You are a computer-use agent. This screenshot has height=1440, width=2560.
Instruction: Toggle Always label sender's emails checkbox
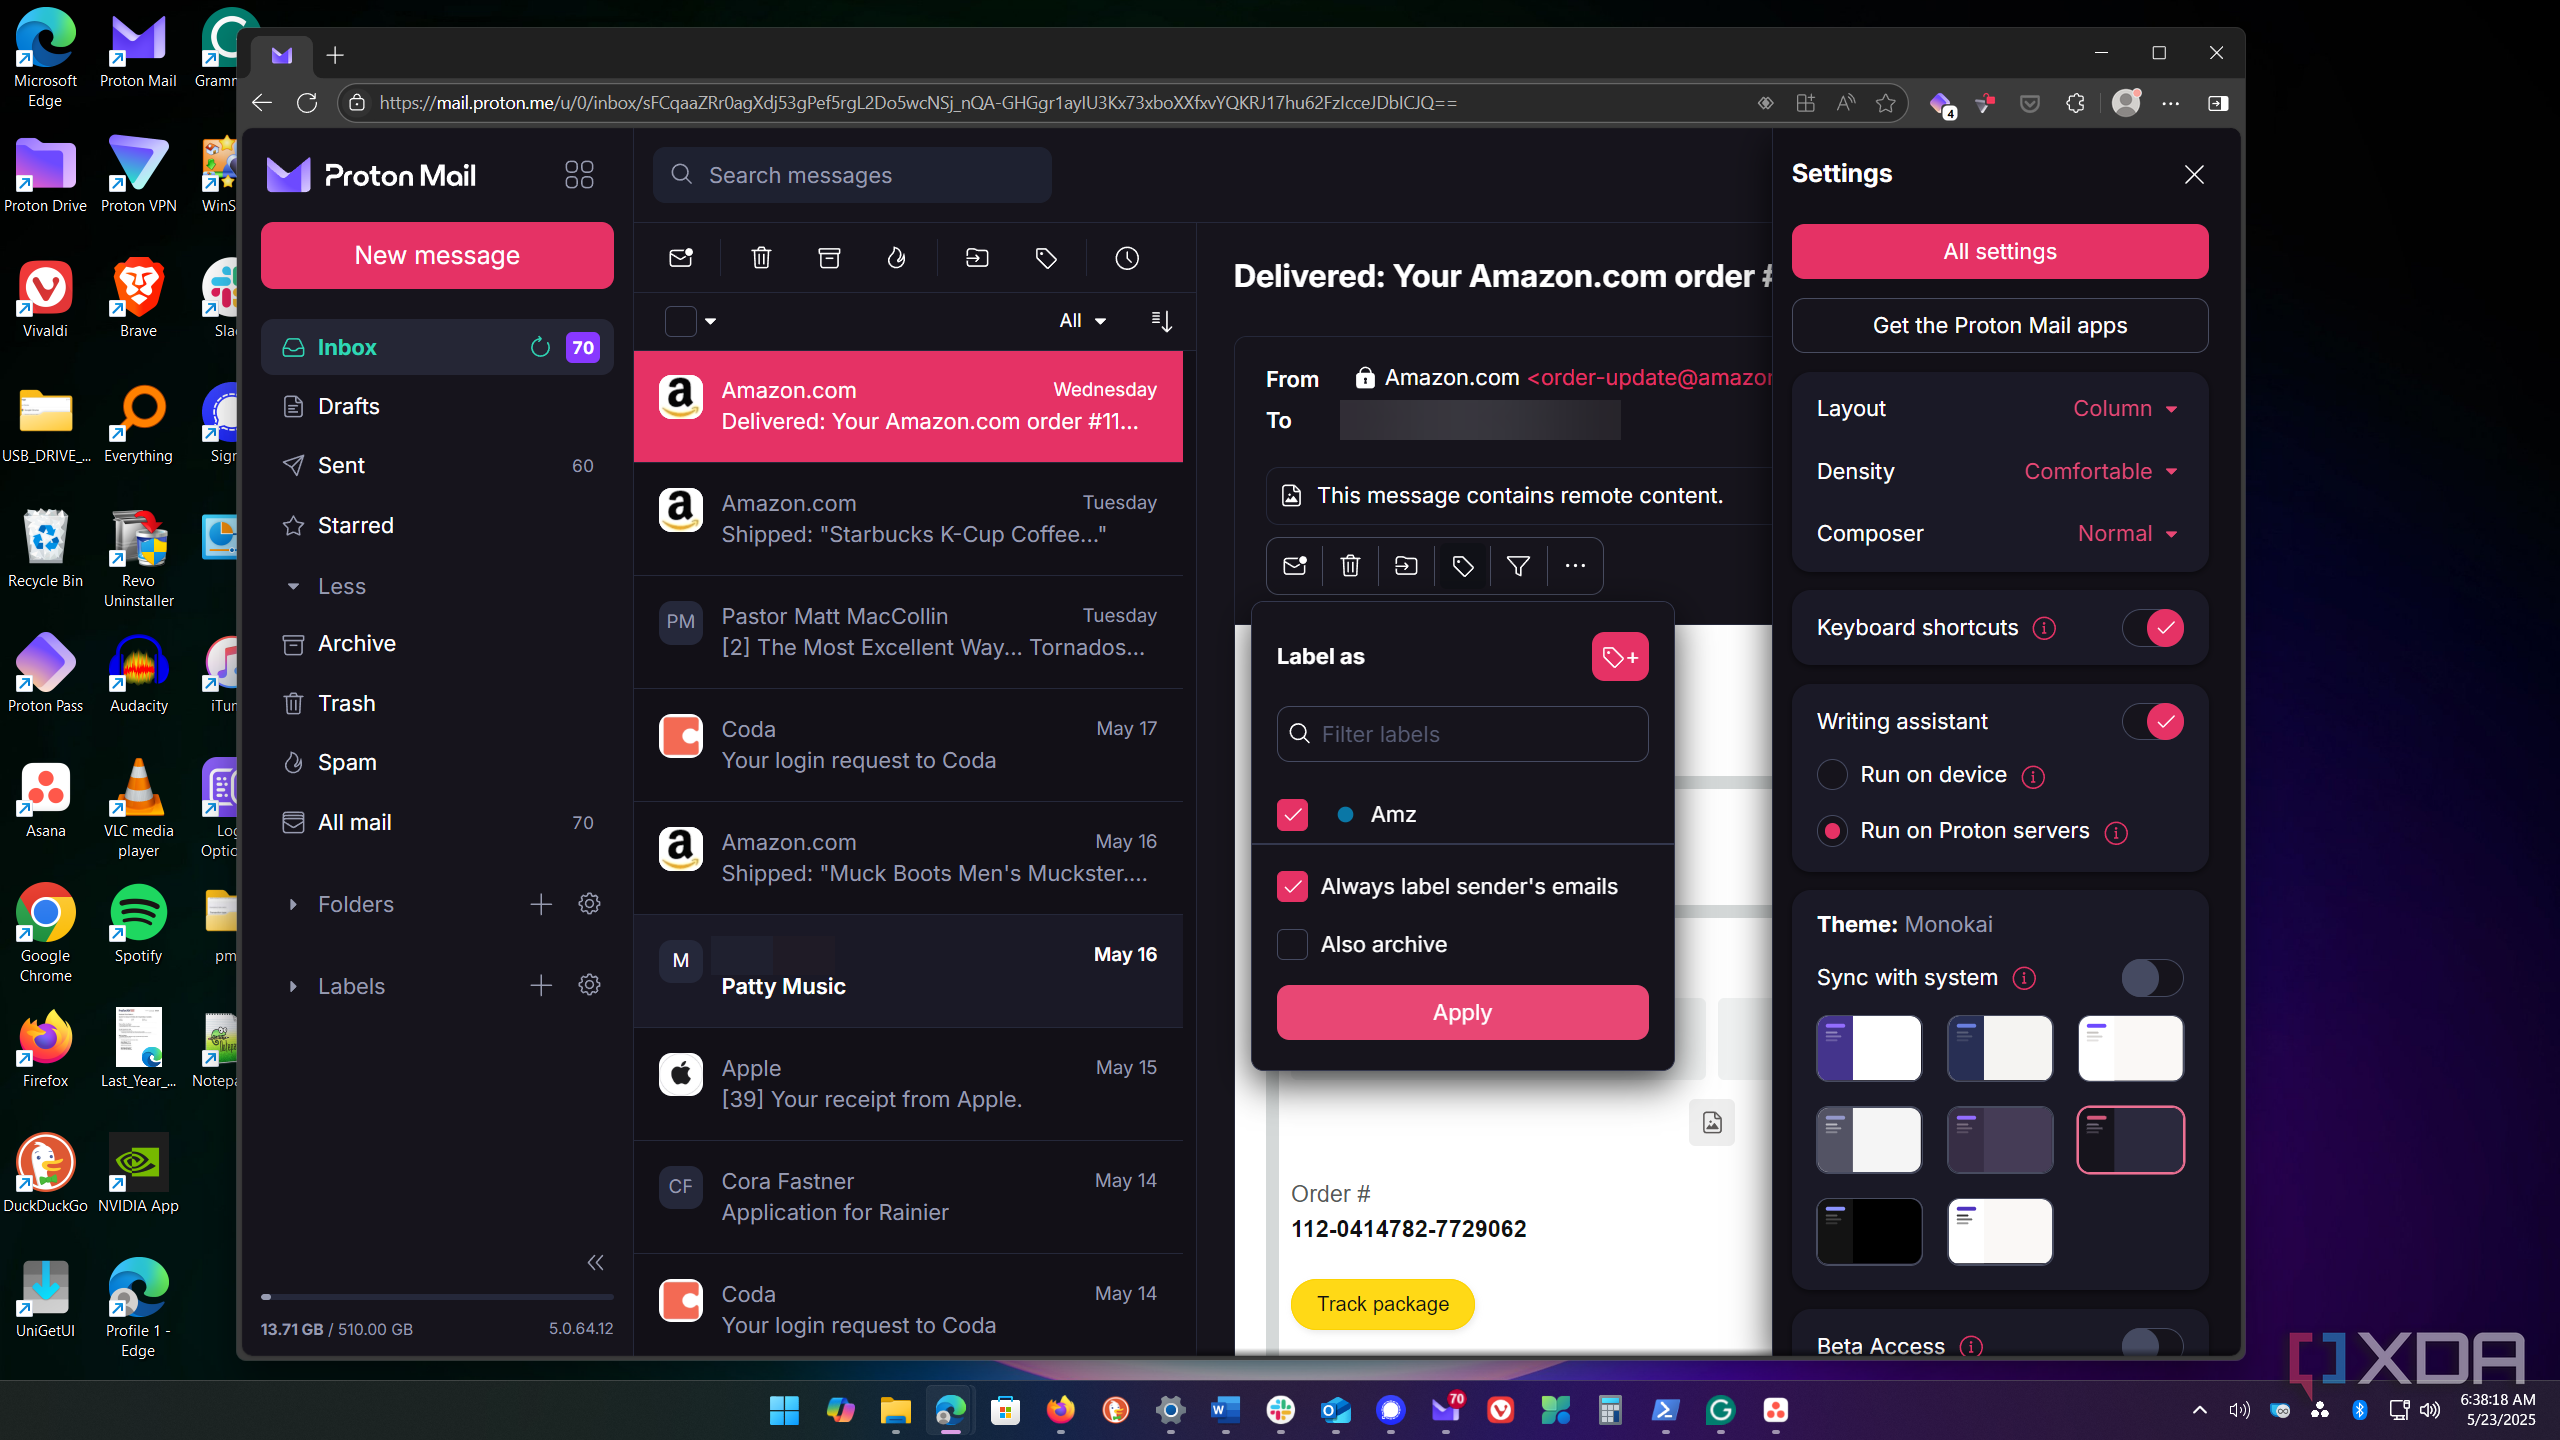tap(1292, 887)
